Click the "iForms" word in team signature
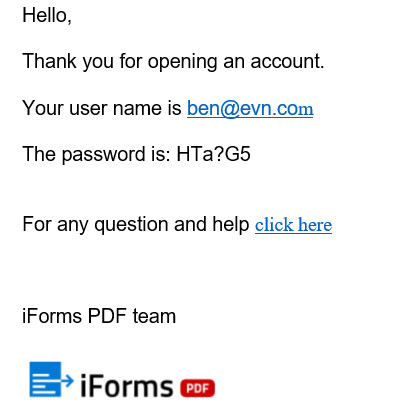This screenshot has height=413, width=409. [52, 316]
